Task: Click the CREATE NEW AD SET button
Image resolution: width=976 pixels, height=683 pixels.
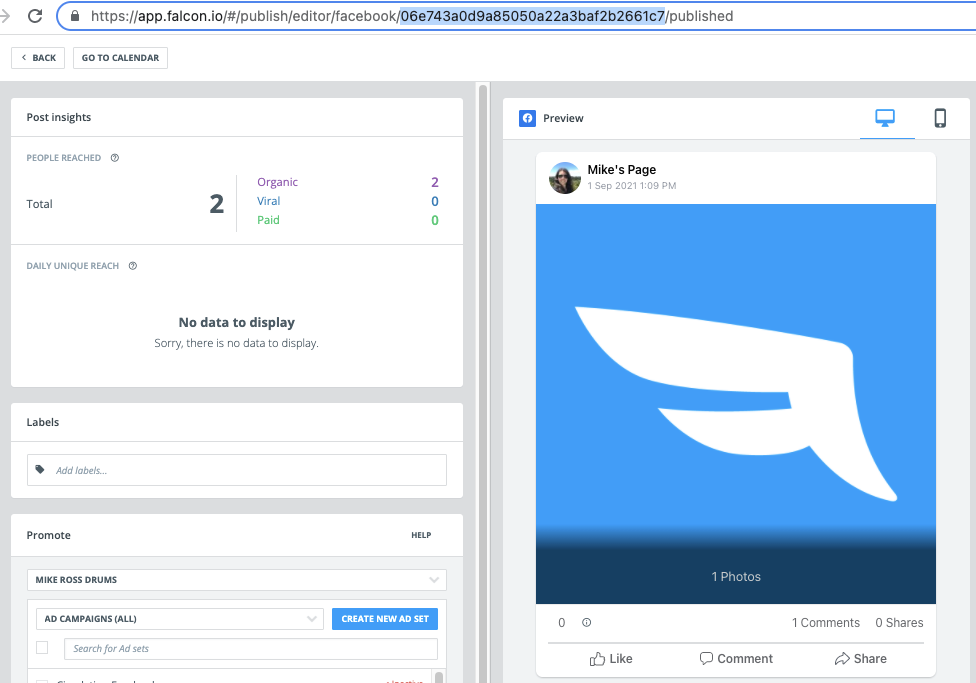Action: [x=385, y=619]
